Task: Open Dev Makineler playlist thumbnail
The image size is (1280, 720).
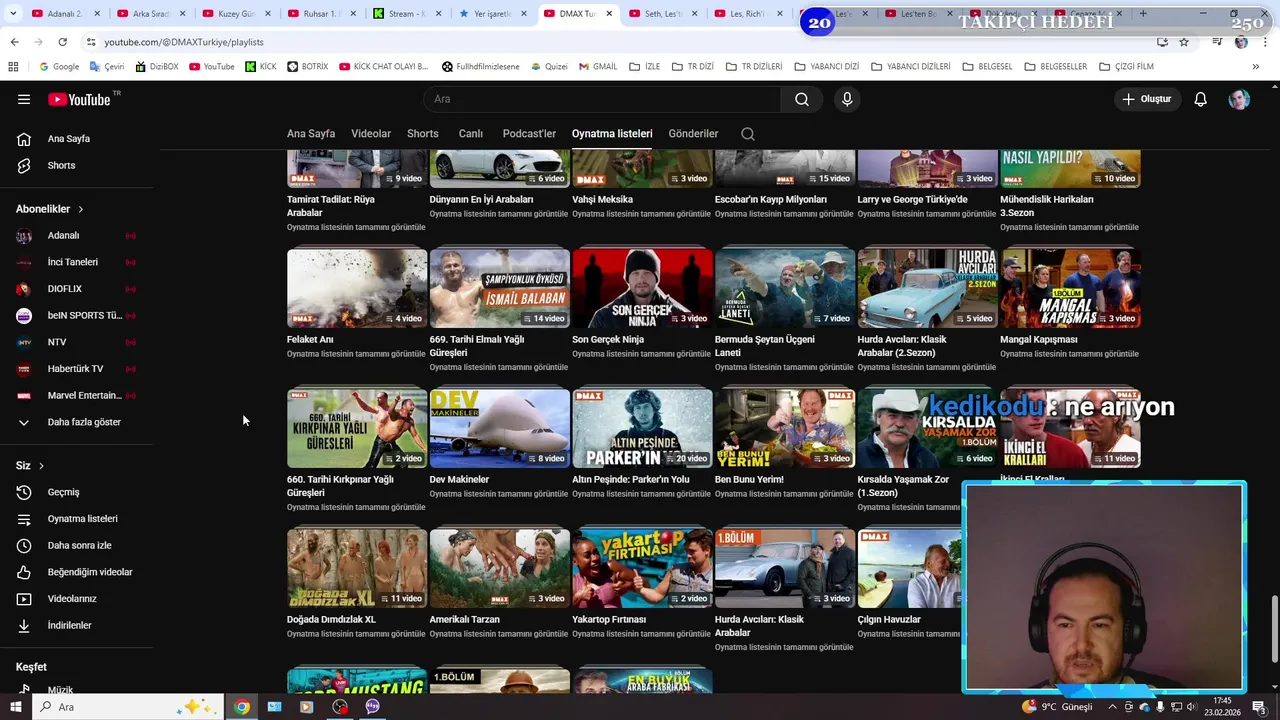Action: (x=499, y=429)
